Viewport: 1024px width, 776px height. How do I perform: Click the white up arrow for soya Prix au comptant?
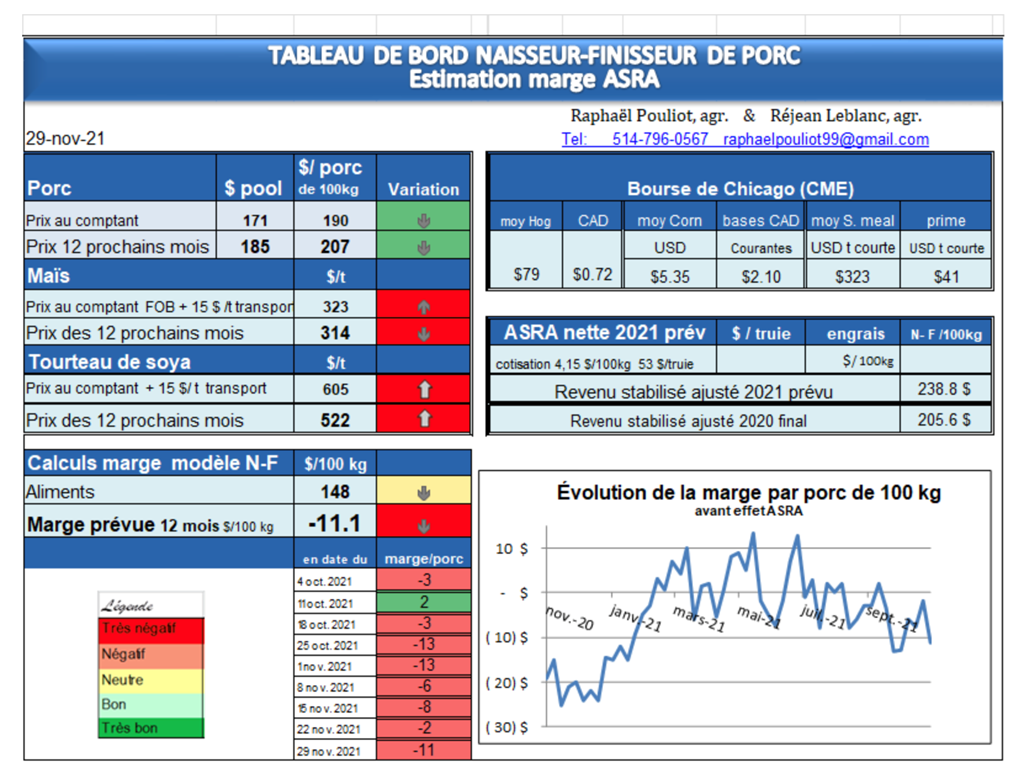pos(424,389)
